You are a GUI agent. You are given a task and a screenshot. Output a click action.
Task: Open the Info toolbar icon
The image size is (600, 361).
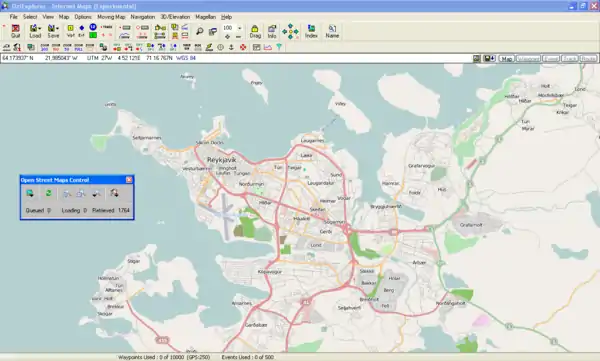272,31
